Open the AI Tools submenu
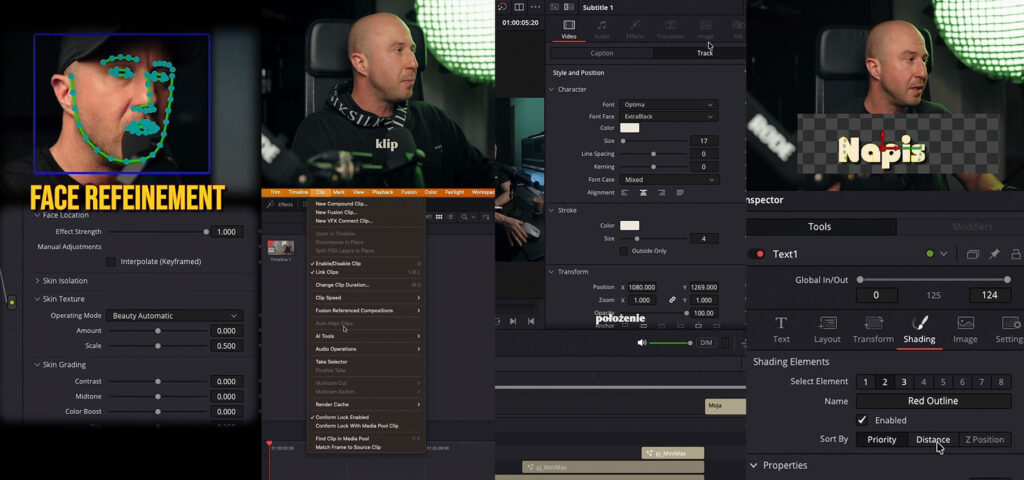Screen dimensions: 1024x480 click(x=368, y=336)
